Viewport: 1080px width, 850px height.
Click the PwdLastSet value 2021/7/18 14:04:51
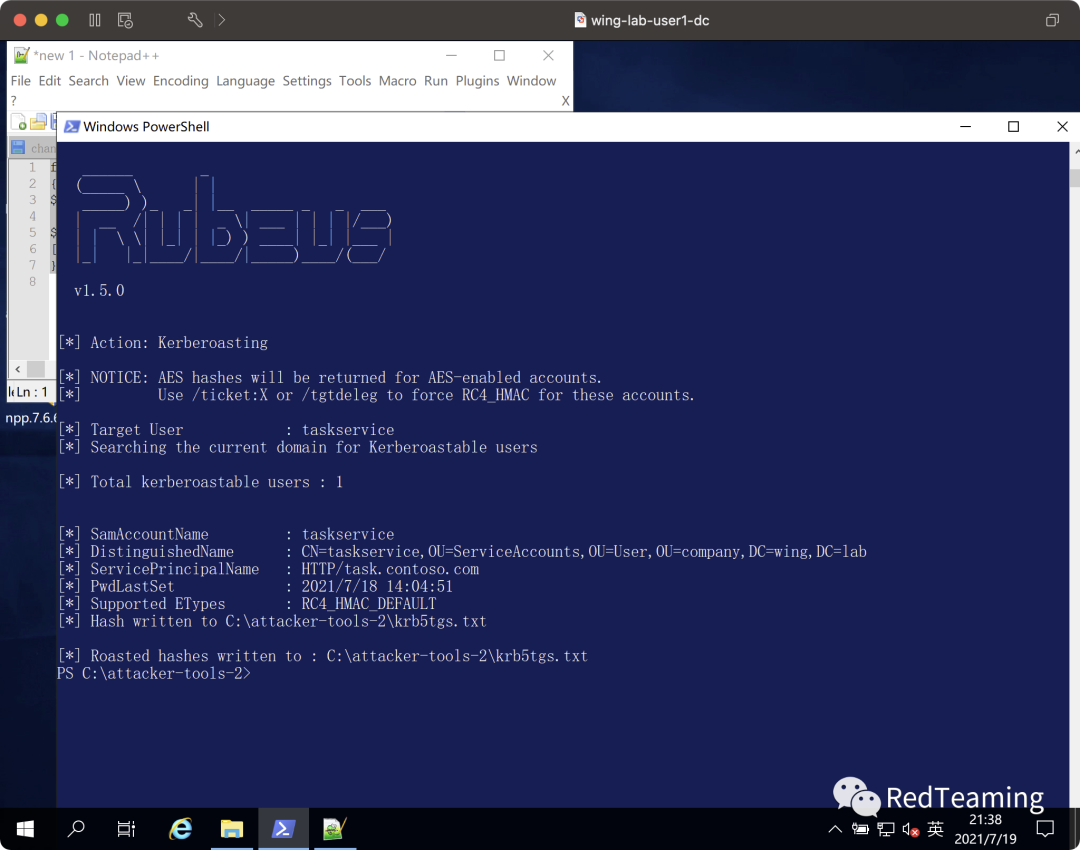tap(377, 587)
